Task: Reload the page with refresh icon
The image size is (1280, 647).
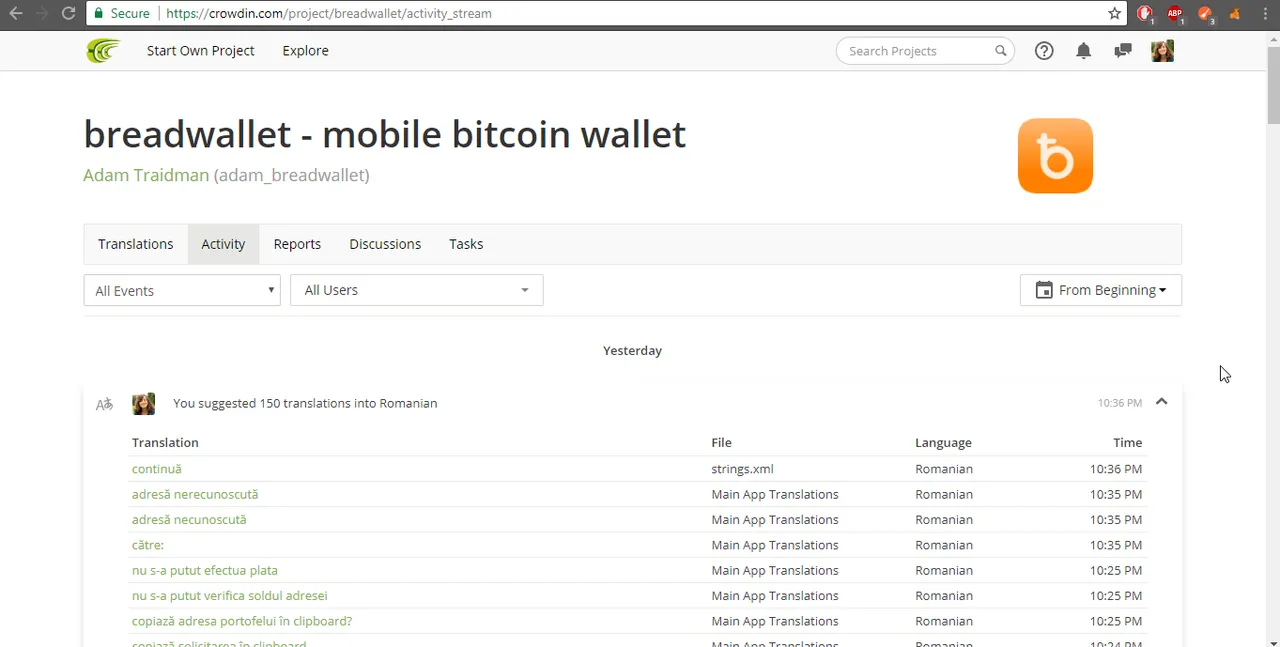Action: (x=68, y=13)
